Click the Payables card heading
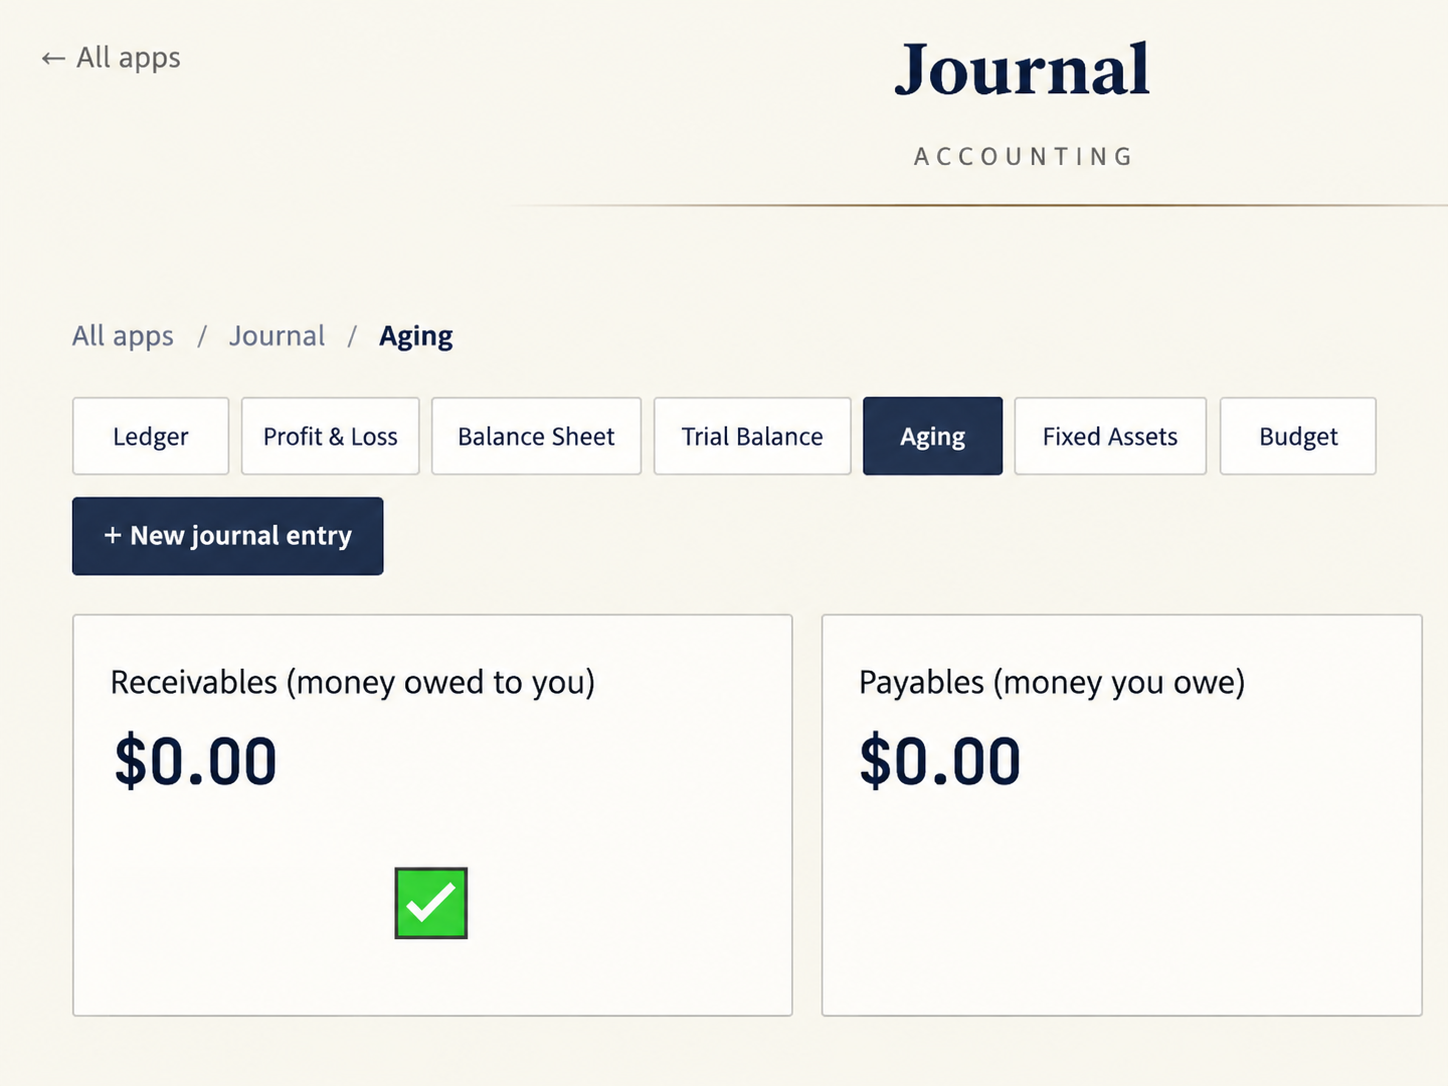 (x=1052, y=682)
